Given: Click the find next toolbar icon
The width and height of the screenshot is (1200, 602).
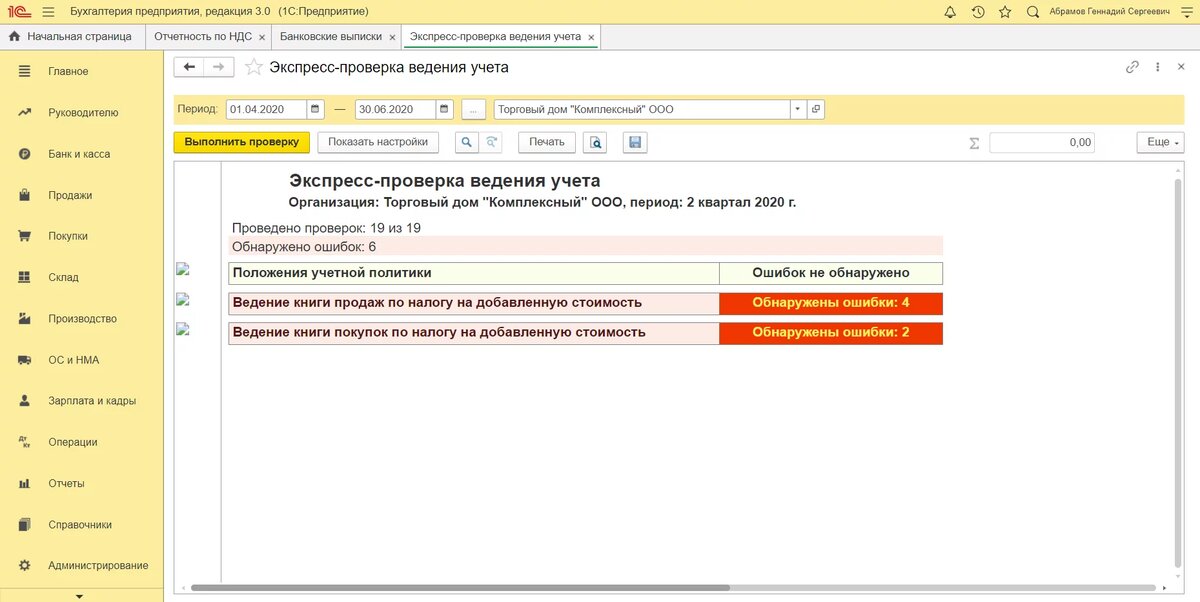Looking at the screenshot, I should click(x=491, y=142).
